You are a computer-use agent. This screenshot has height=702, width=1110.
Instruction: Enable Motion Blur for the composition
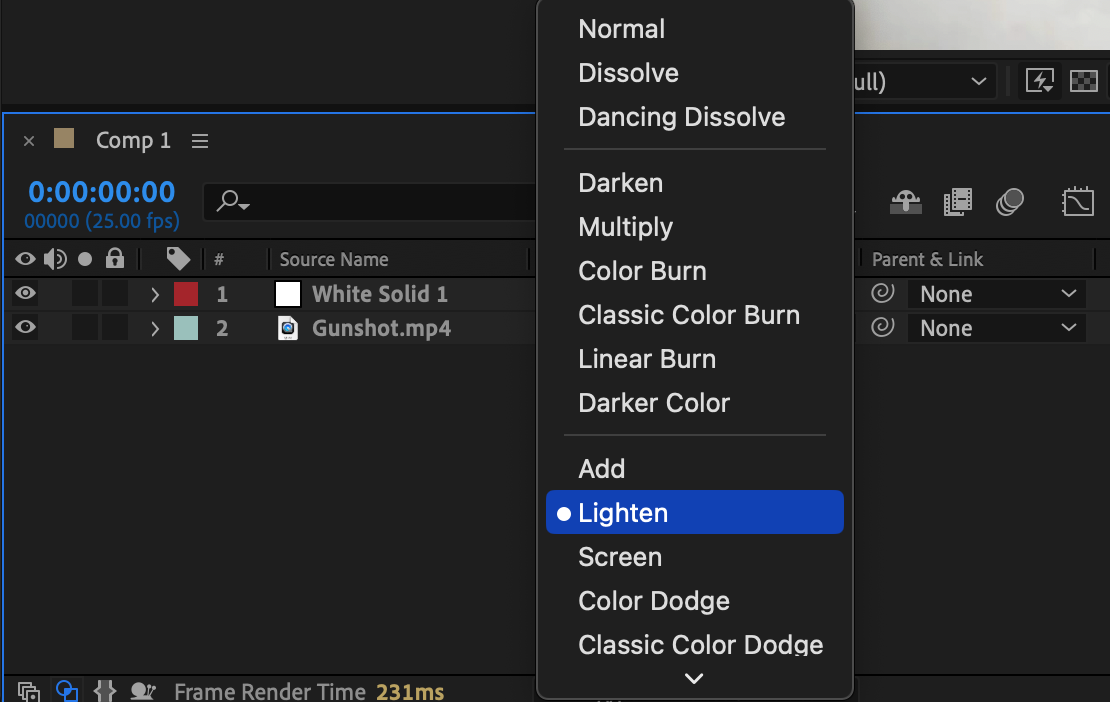(x=1009, y=202)
